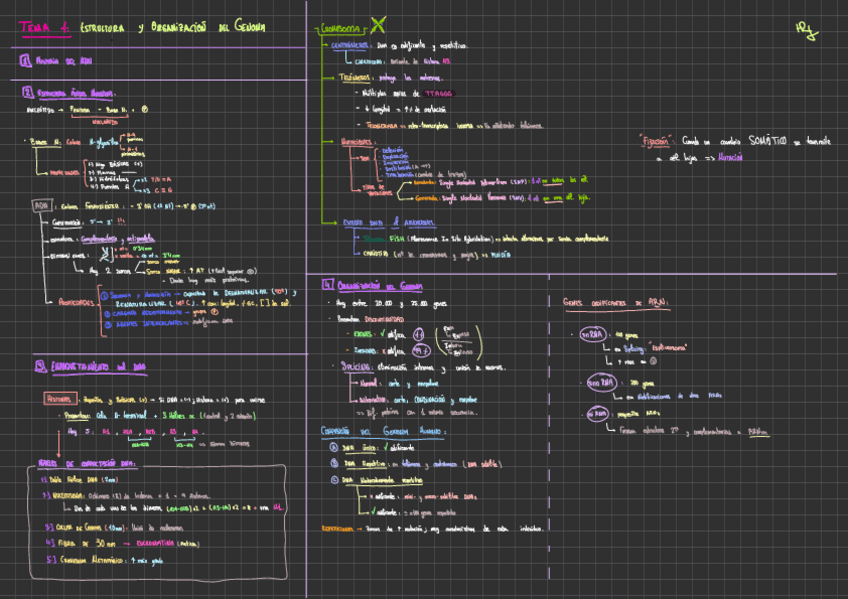
Task: Click the yellow signature in top-right corner
Action: point(805,33)
